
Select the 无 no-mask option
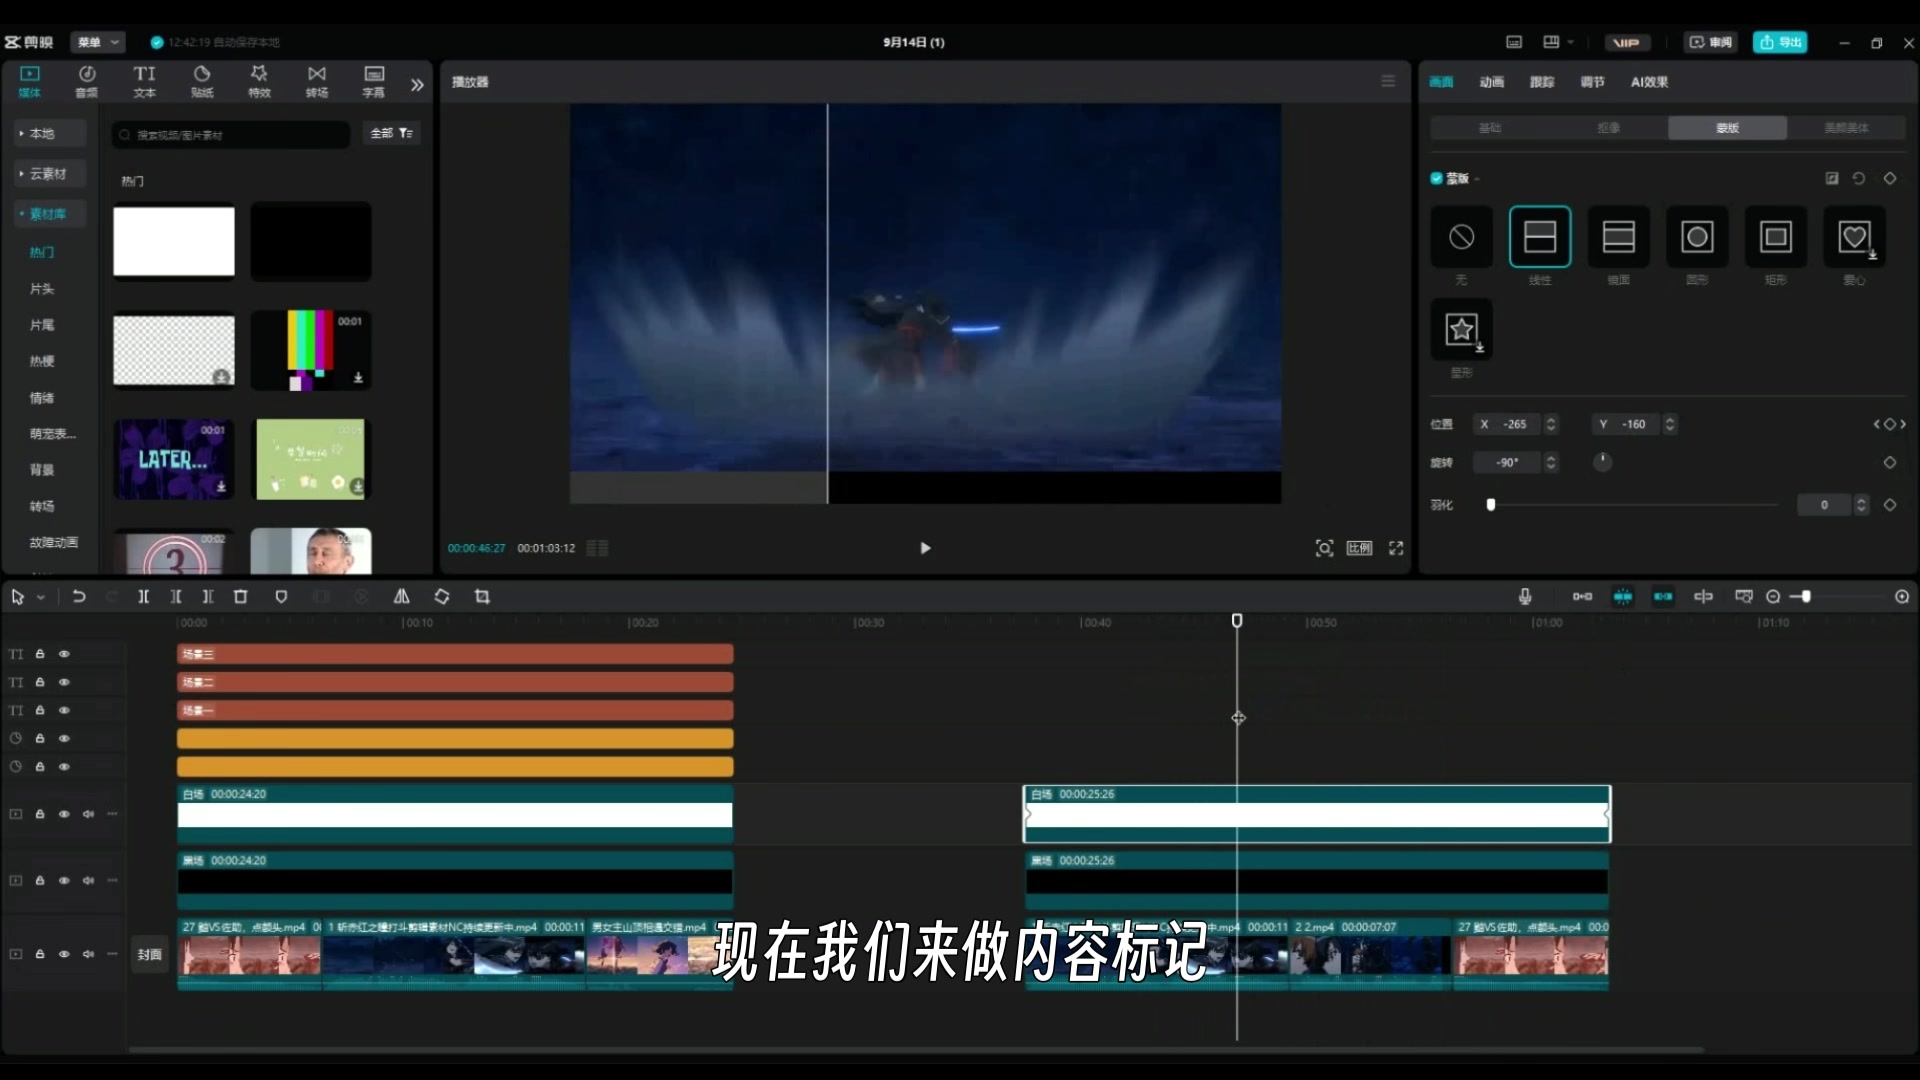pyautogui.click(x=1461, y=237)
